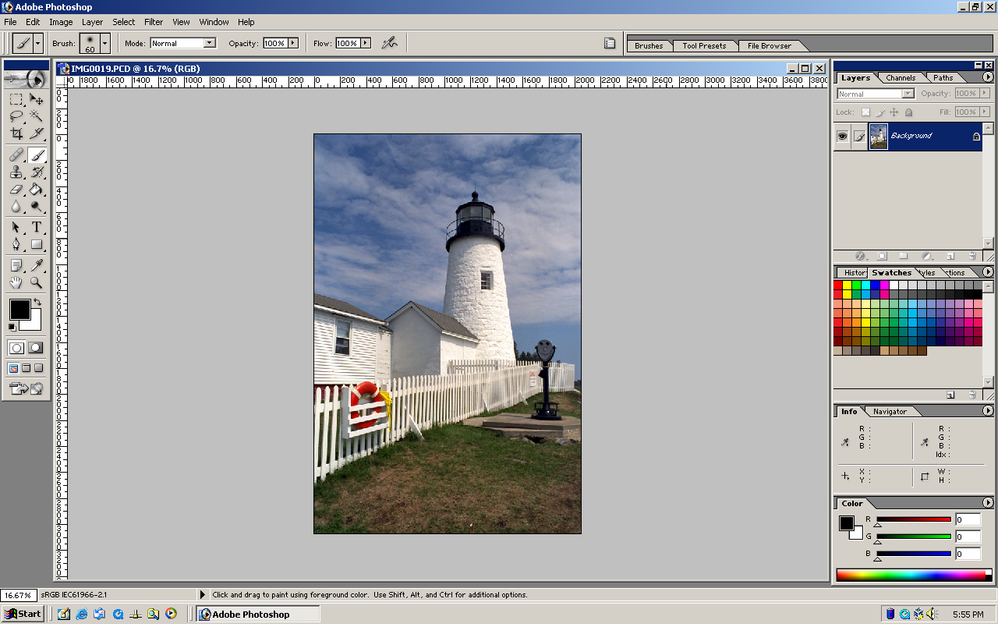Image resolution: width=998 pixels, height=624 pixels.
Task: Toggle Background layer visibility eye
Action: [842, 136]
